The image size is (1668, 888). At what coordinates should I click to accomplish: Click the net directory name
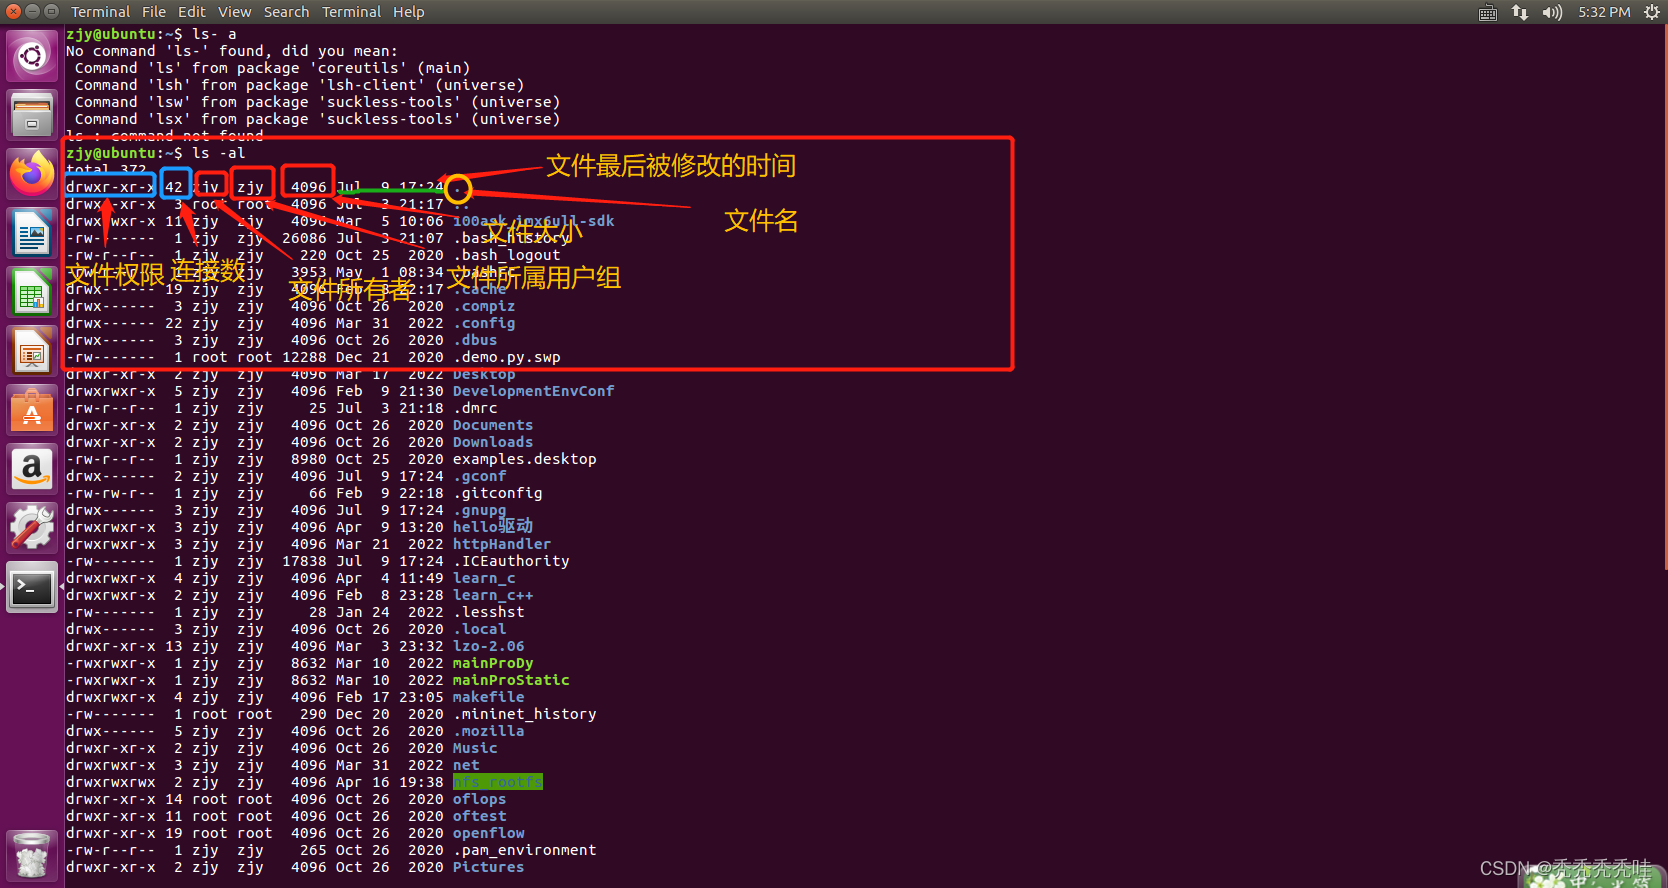466,765
